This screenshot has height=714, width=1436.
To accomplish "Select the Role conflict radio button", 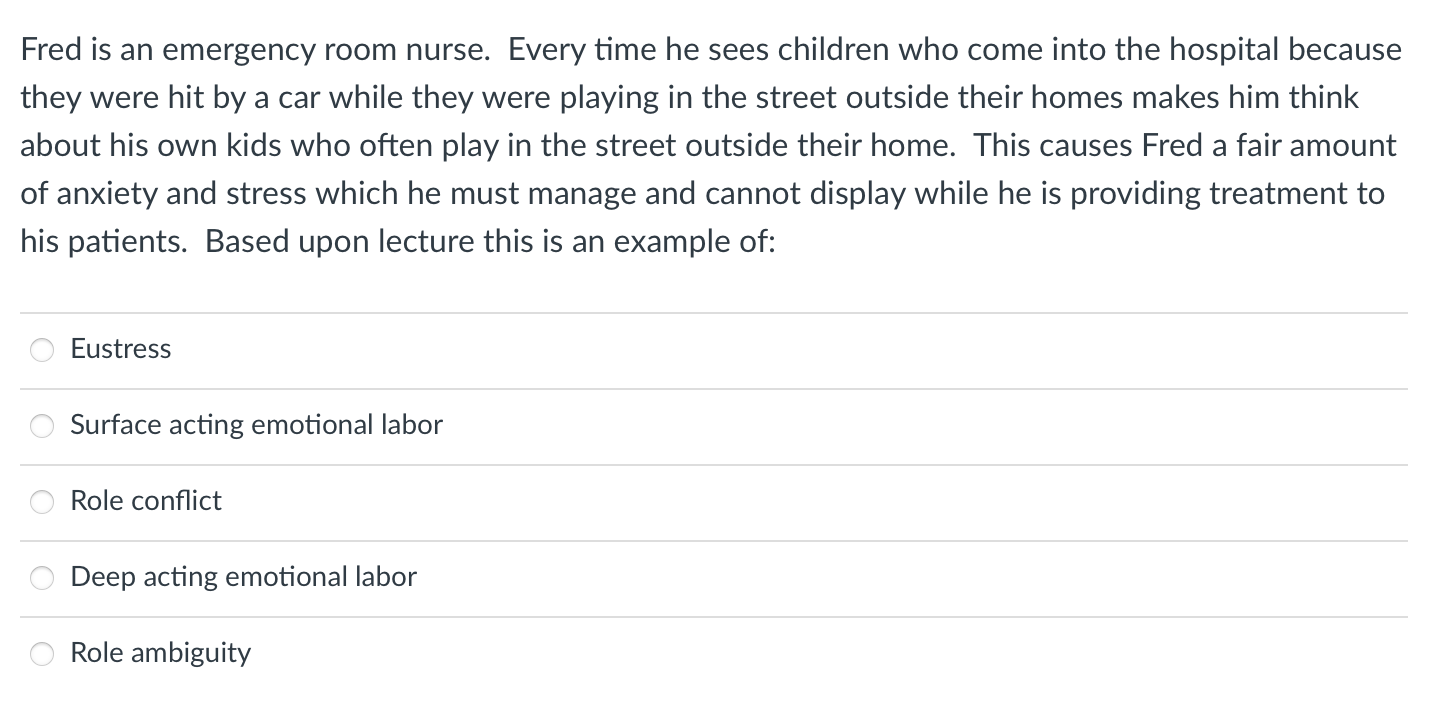I will click(x=42, y=502).
